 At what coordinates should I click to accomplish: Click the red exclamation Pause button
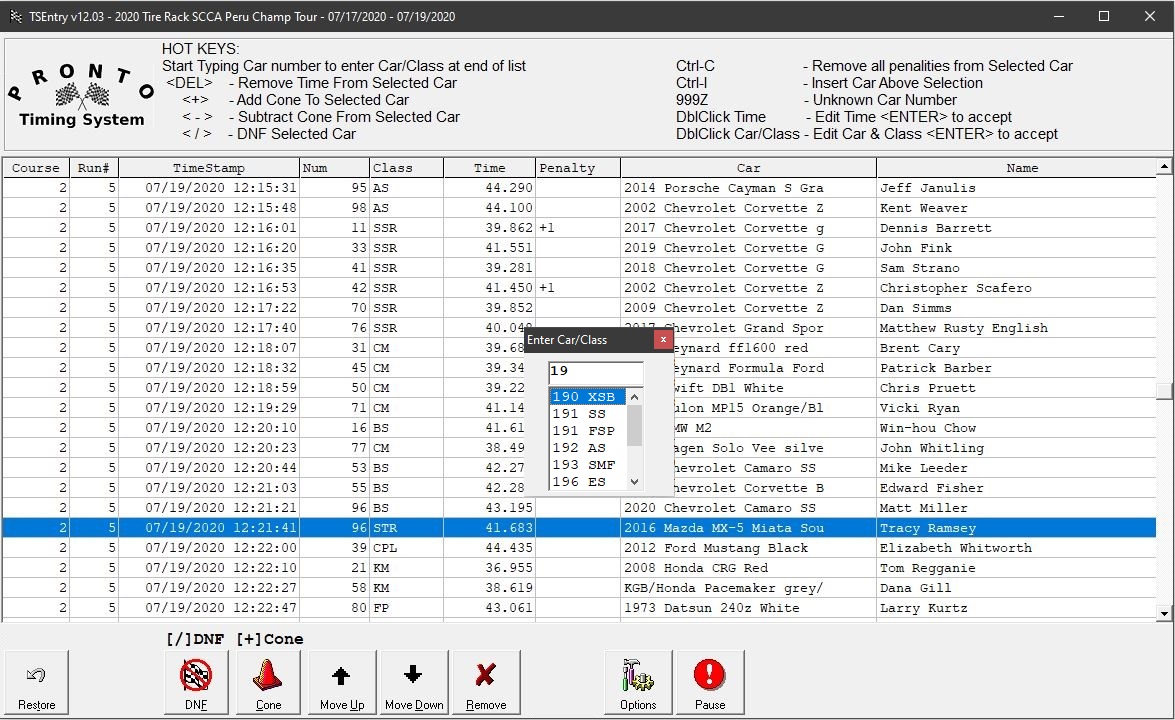(710, 682)
